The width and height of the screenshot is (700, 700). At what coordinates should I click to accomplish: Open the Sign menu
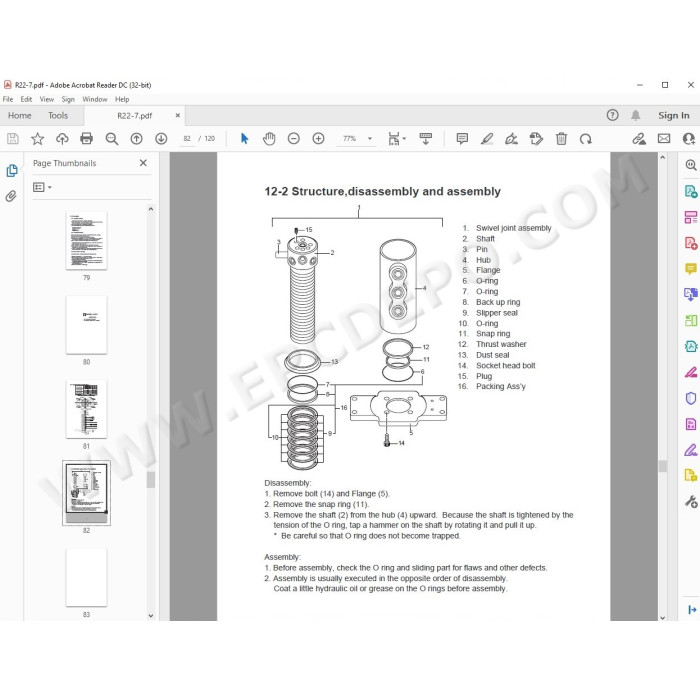[68, 99]
